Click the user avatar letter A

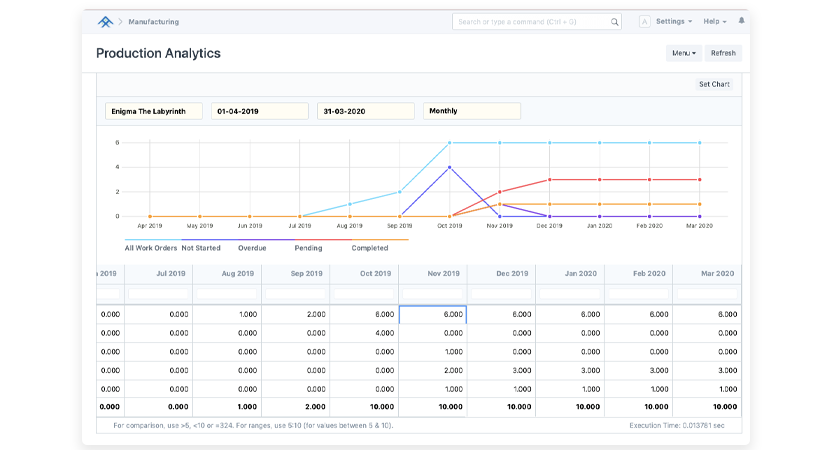644,22
